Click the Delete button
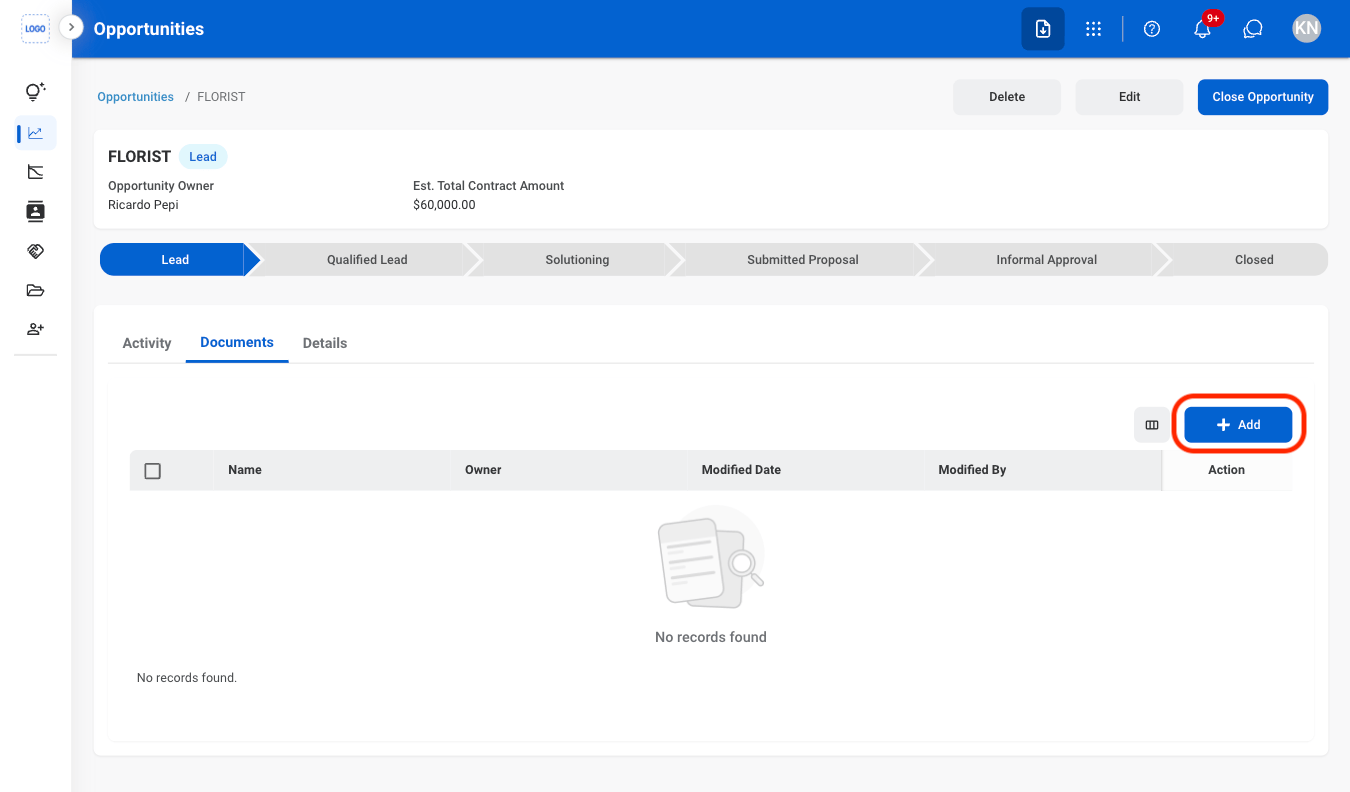 (1007, 97)
